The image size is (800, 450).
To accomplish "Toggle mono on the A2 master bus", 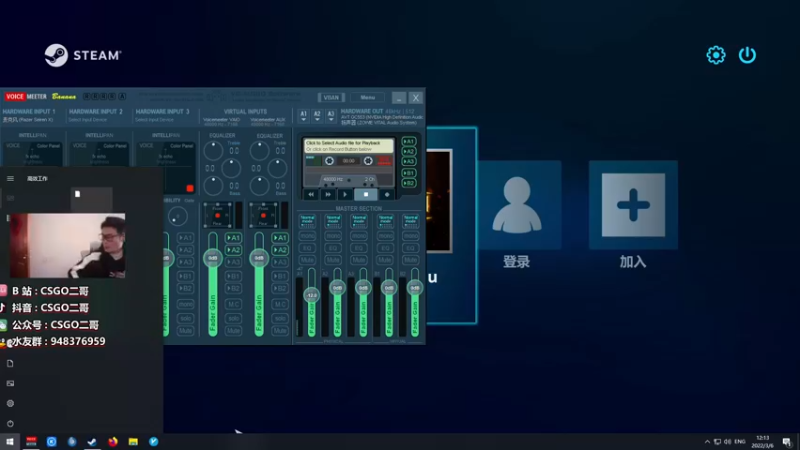I will [x=333, y=236].
